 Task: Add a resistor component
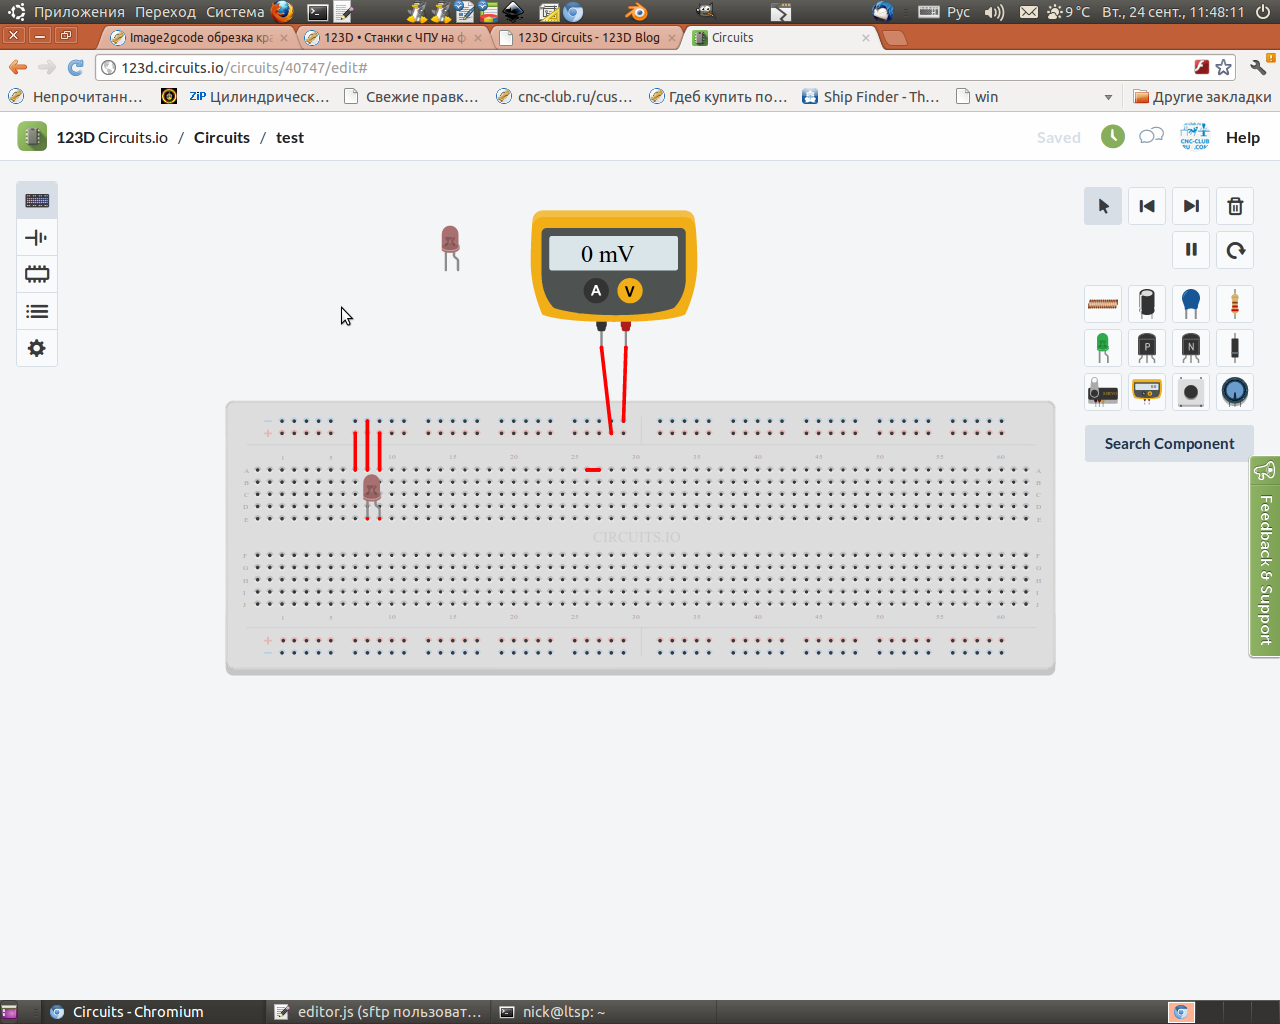[x=1235, y=304]
